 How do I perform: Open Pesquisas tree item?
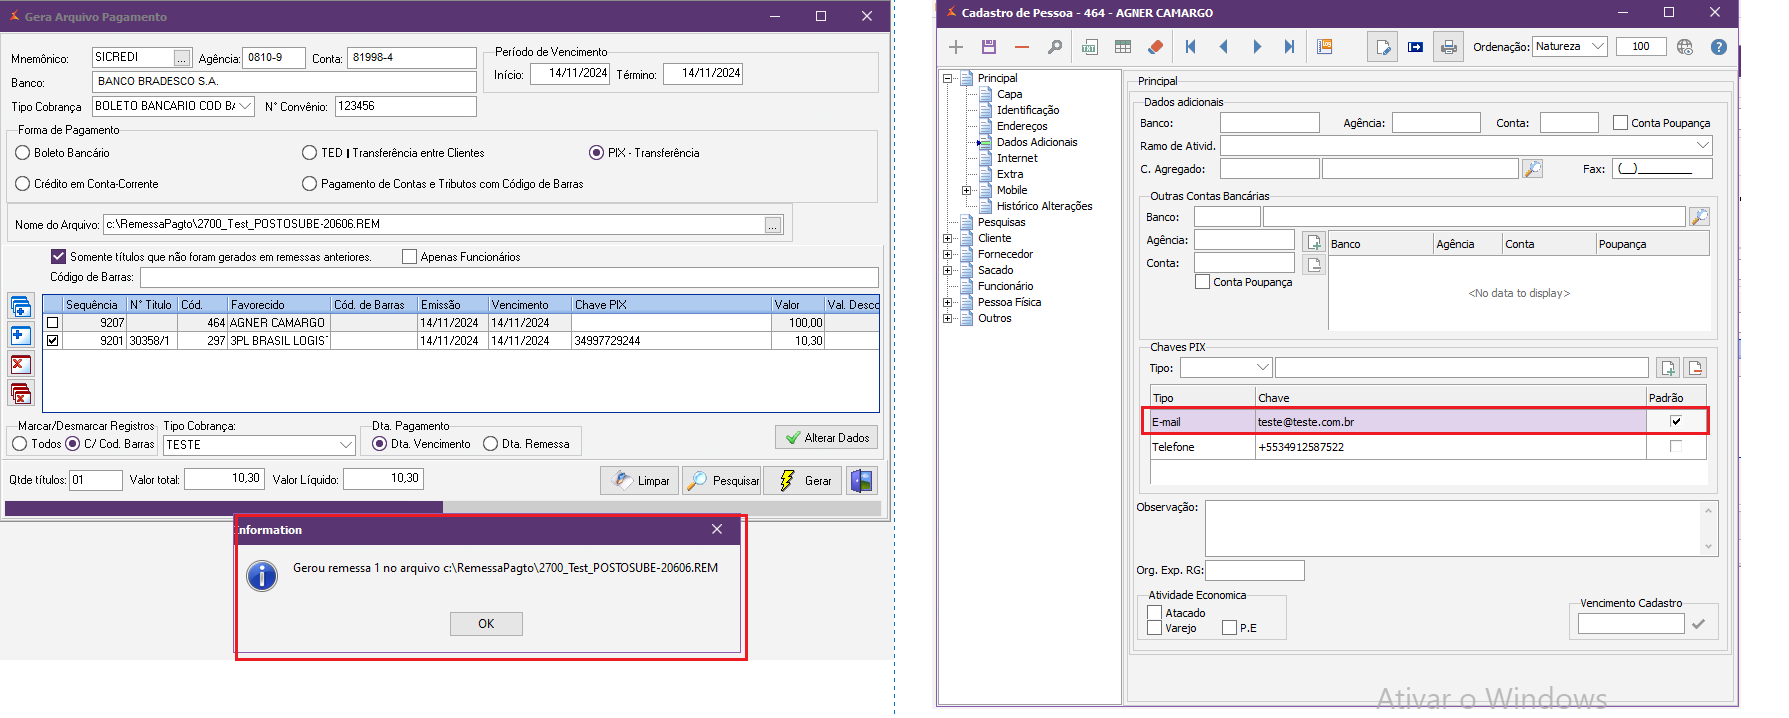1001,222
